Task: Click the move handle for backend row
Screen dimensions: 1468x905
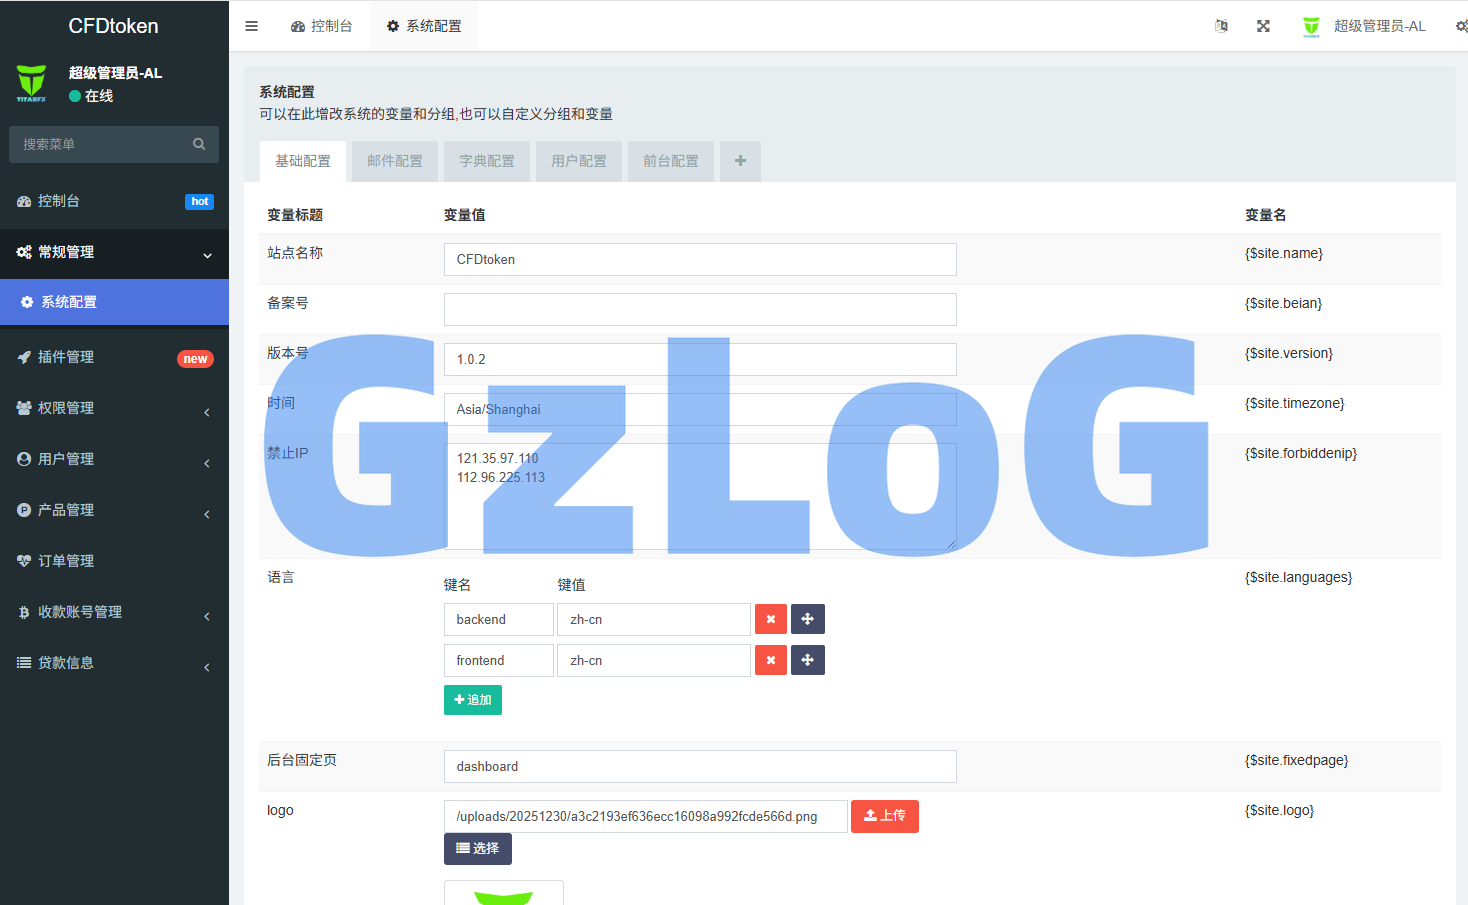Action: click(807, 619)
